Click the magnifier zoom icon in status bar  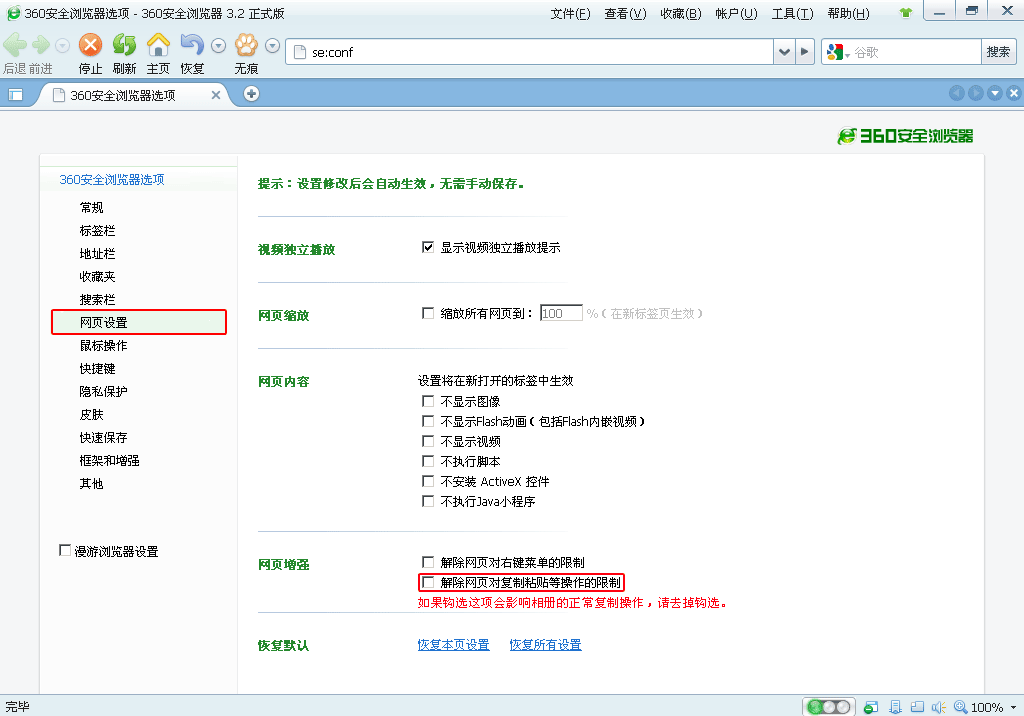tap(961, 707)
